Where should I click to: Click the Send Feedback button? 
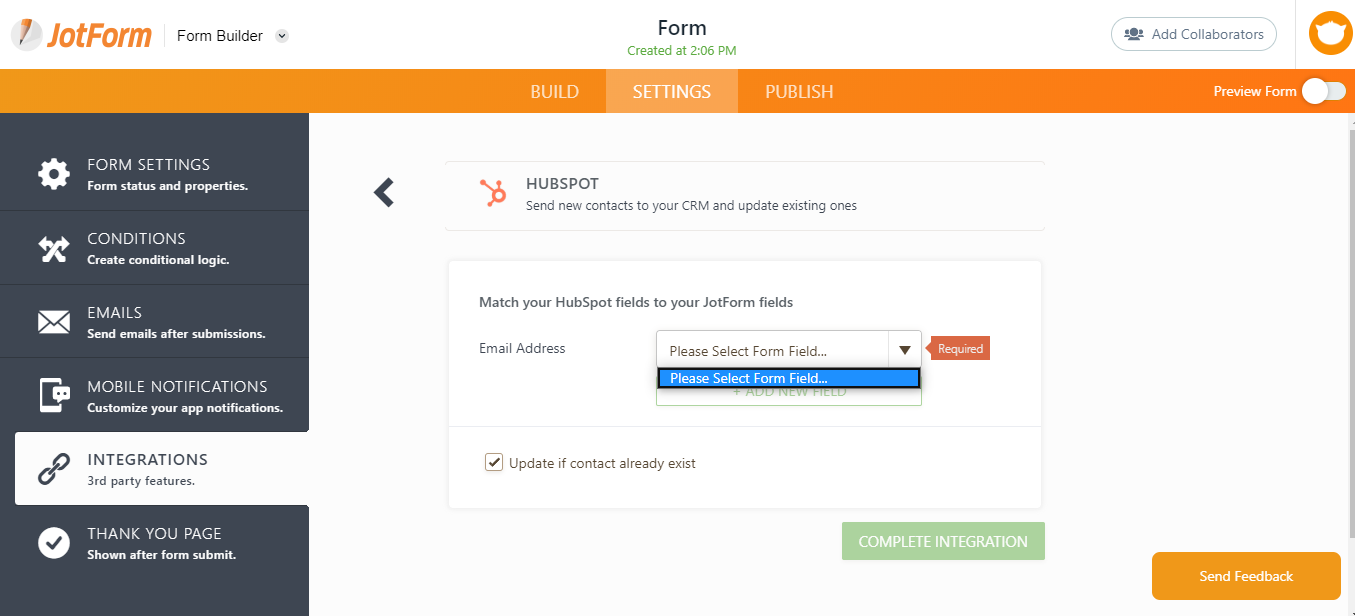1246,576
